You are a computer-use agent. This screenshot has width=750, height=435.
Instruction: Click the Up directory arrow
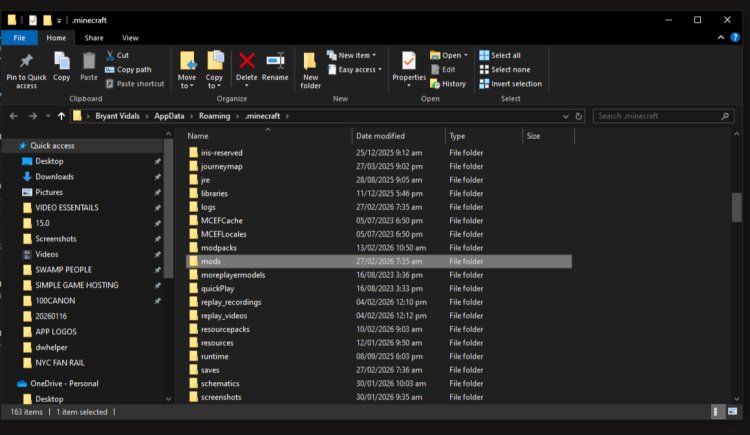[62, 116]
